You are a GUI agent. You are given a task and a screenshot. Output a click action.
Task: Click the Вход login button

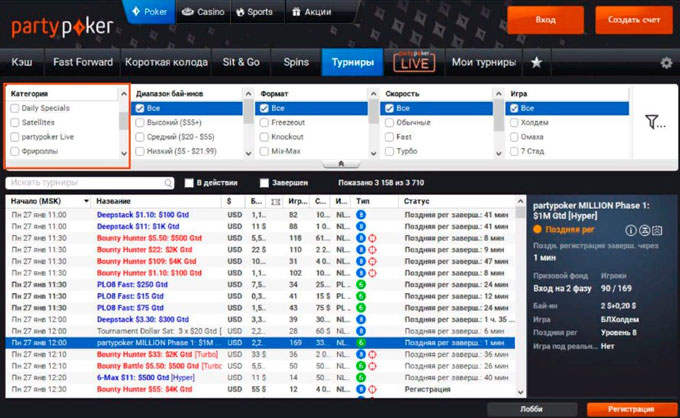tap(545, 19)
